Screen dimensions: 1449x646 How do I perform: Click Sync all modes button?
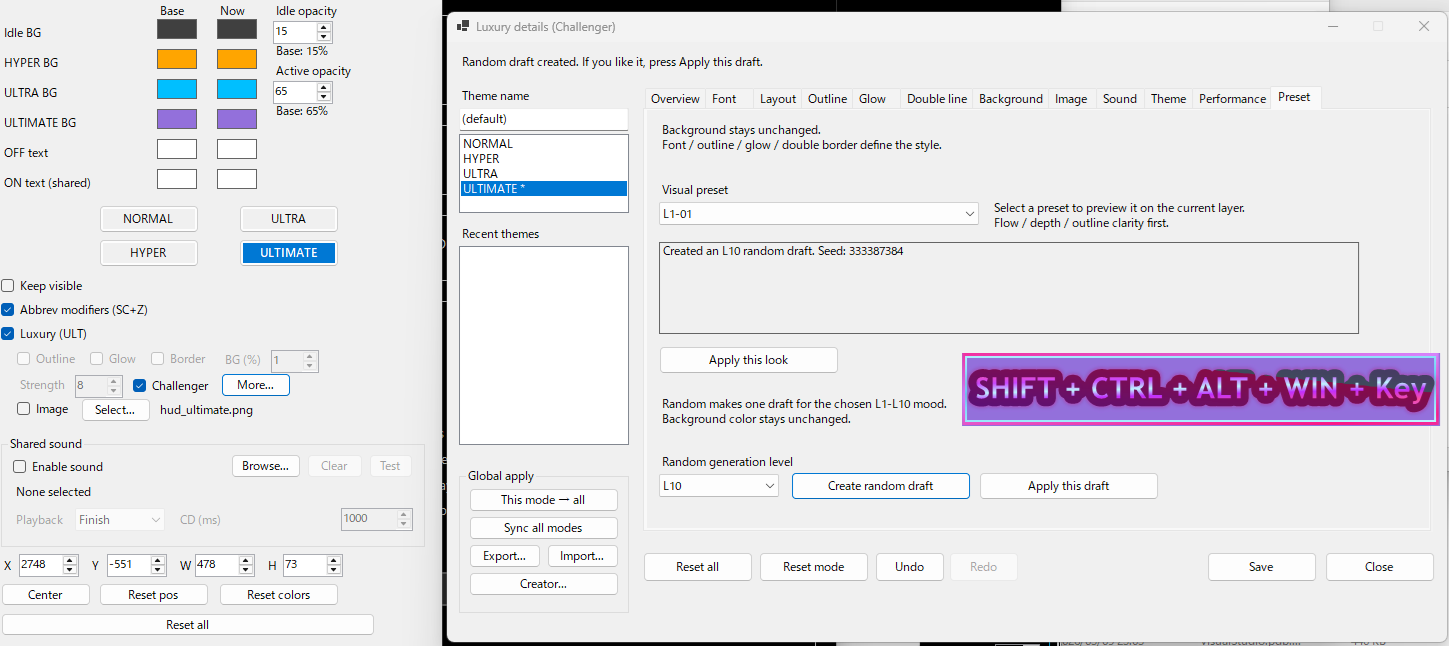click(x=543, y=528)
